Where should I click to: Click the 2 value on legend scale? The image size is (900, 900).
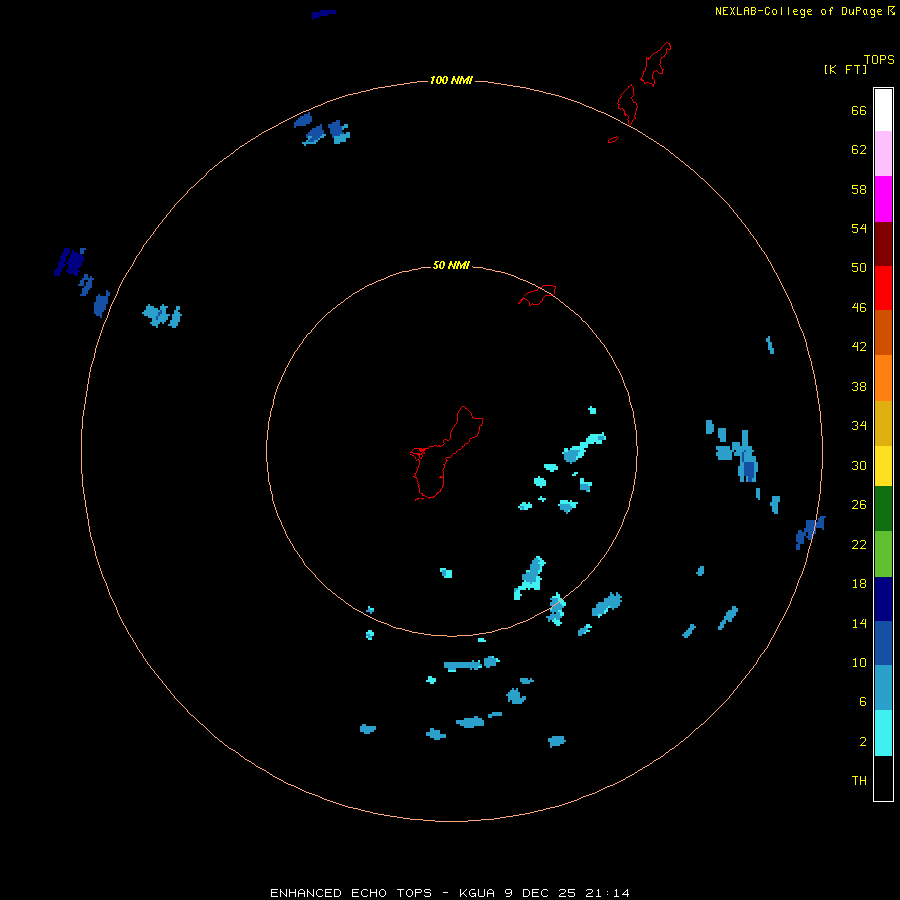point(863,742)
